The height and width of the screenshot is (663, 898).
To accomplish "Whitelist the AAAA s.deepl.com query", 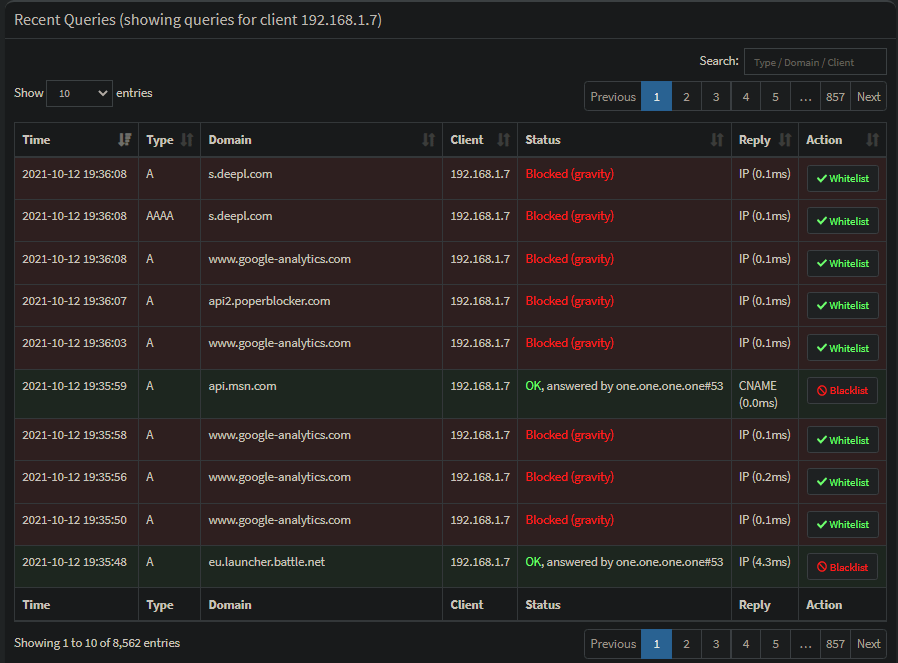I will [x=842, y=221].
